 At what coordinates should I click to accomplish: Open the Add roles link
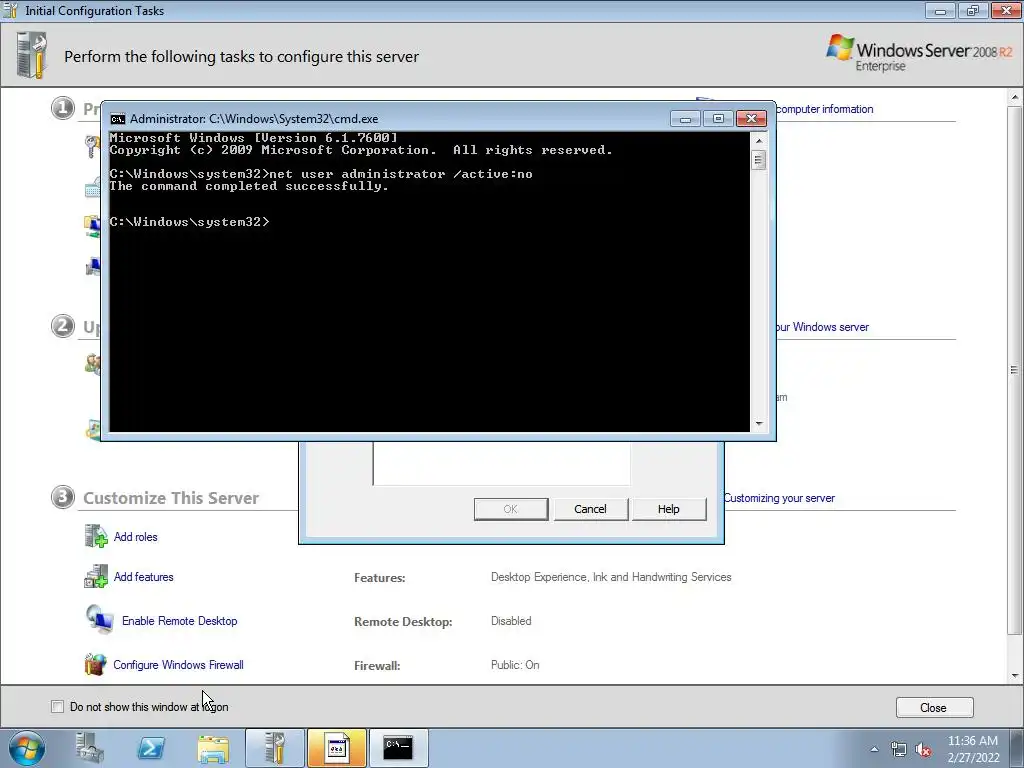click(x=135, y=537)
